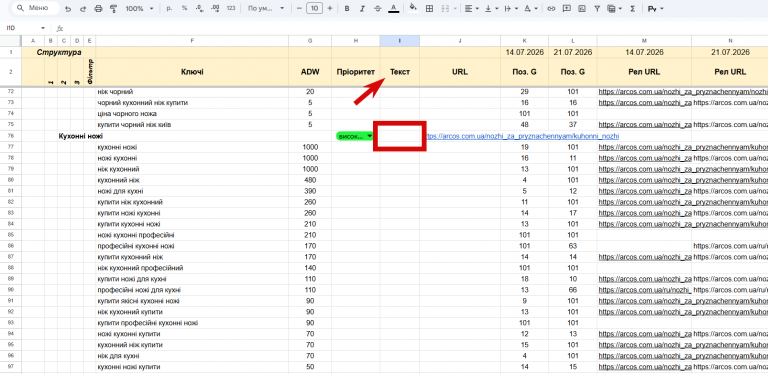Increase decimal places
Image resolution: width=768 pixels, height=374 pixels.
[215, 8]
